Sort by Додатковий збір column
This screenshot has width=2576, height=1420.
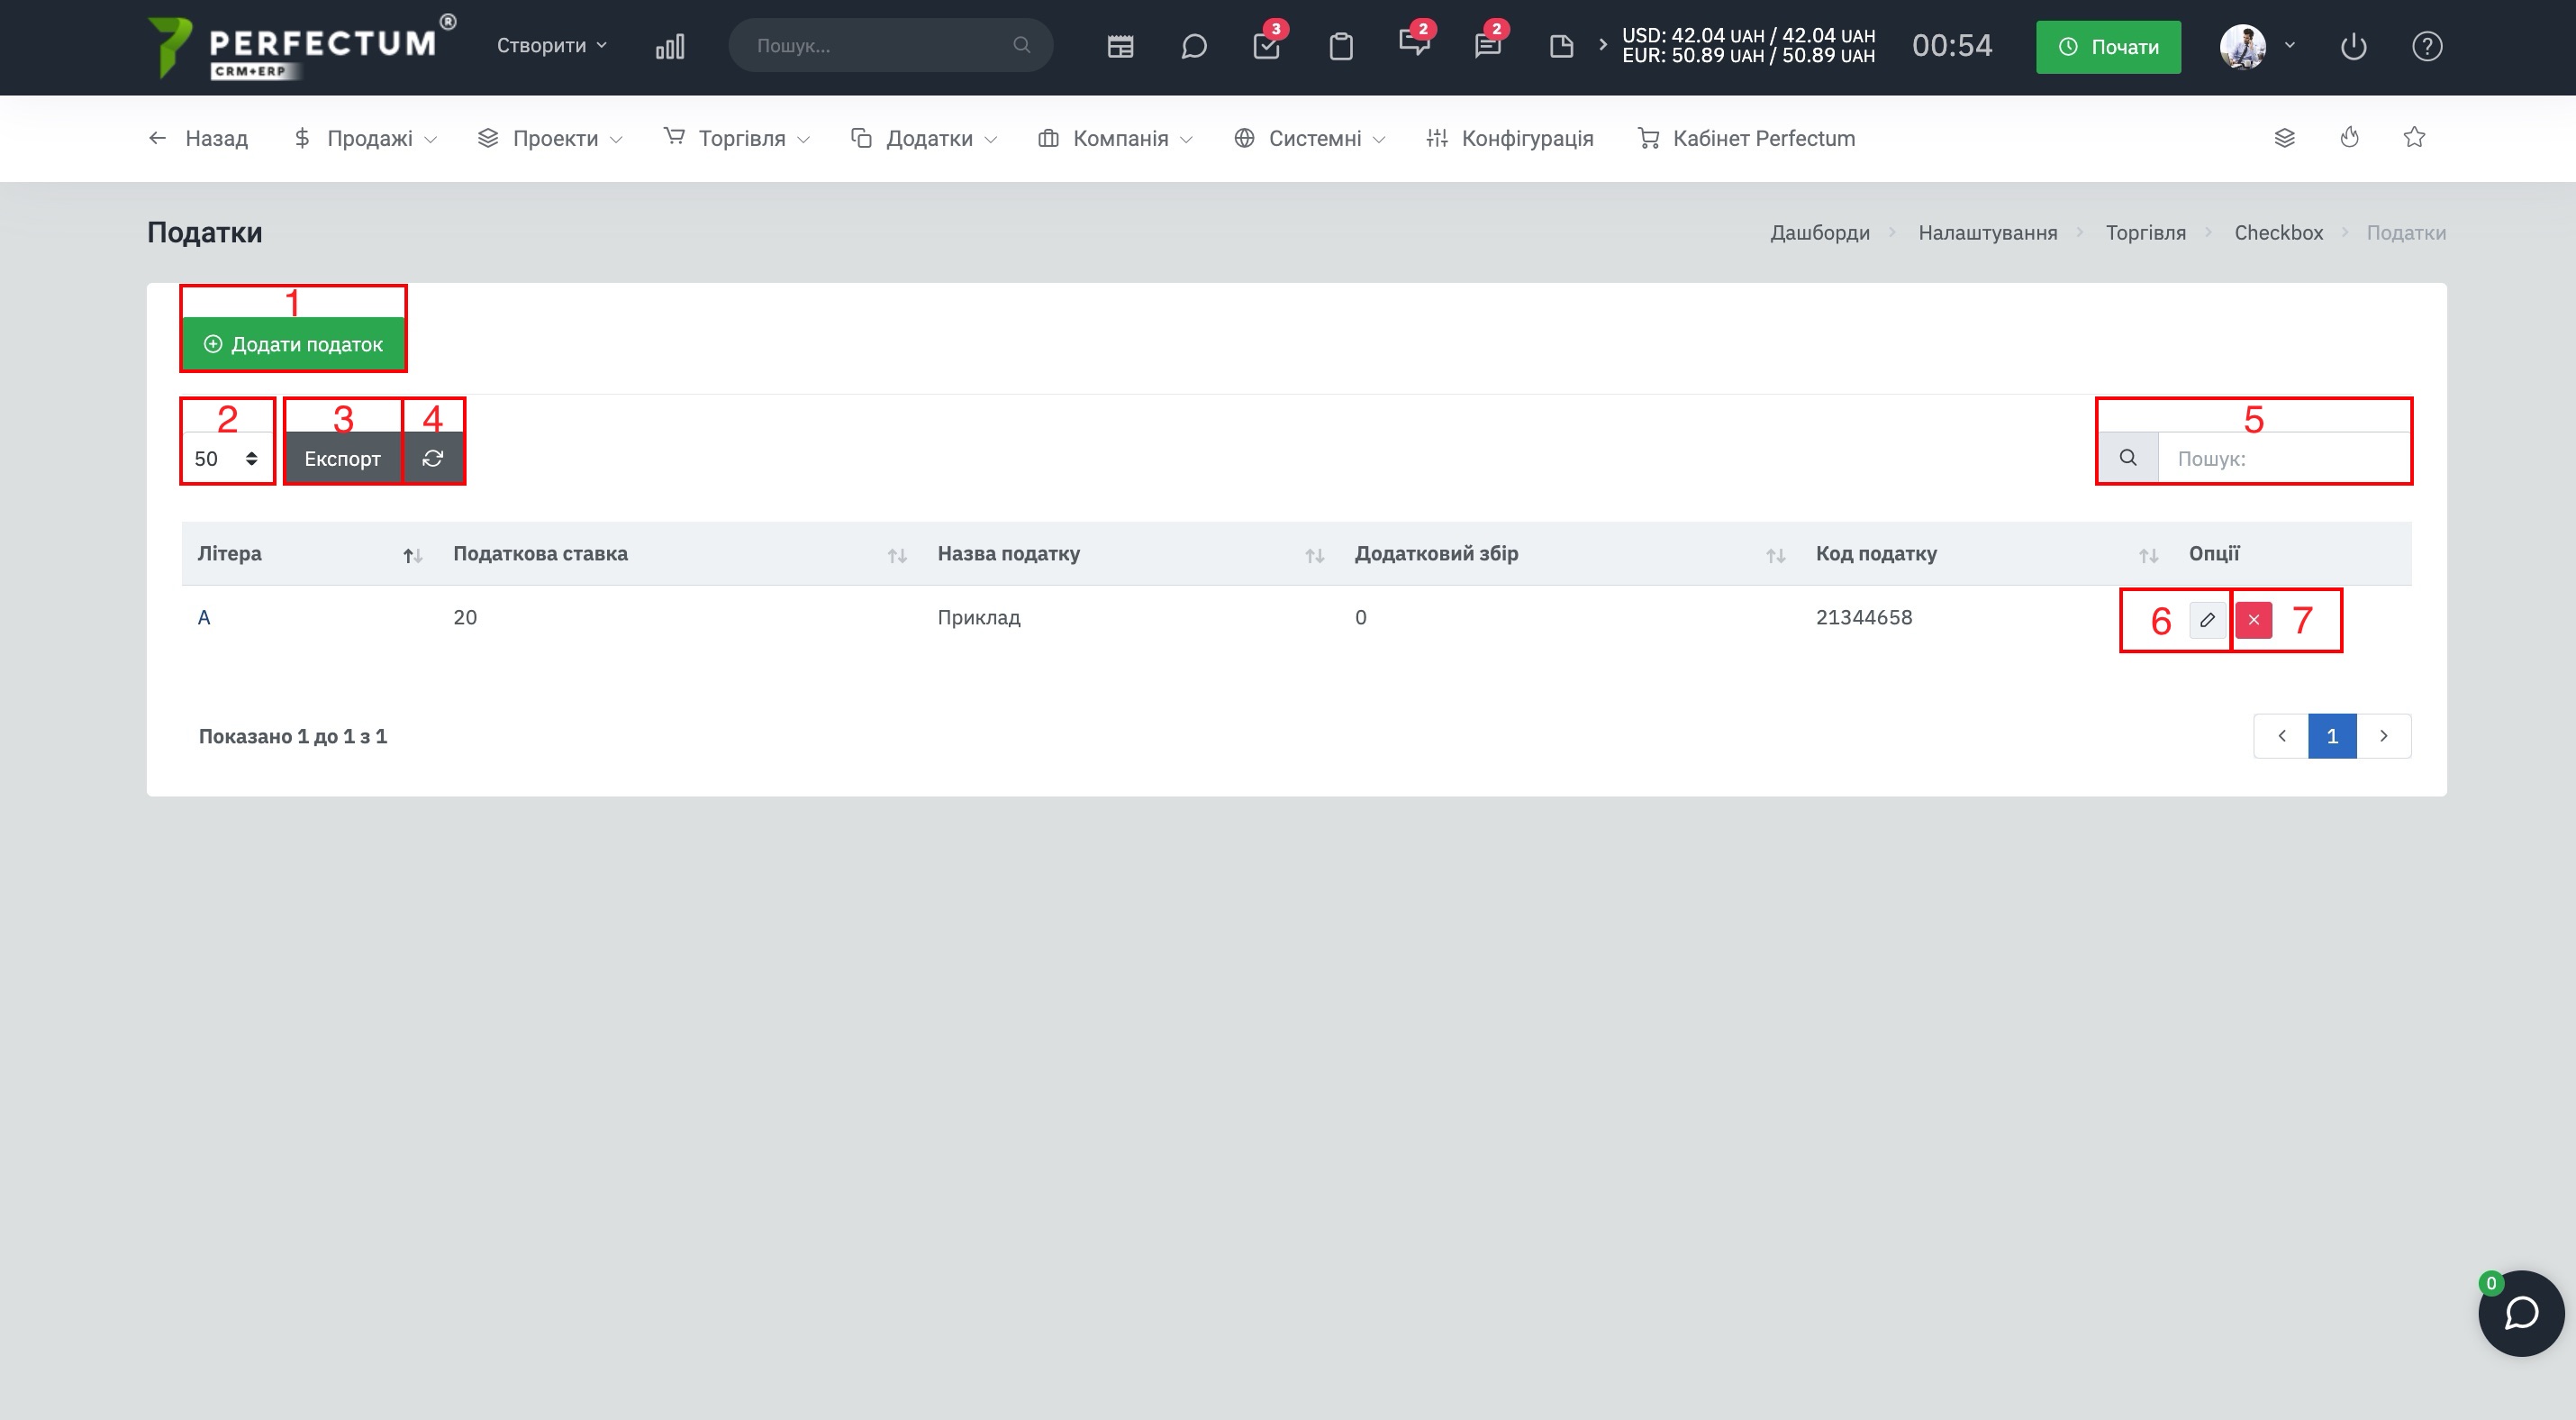[x=1570, y=553]
